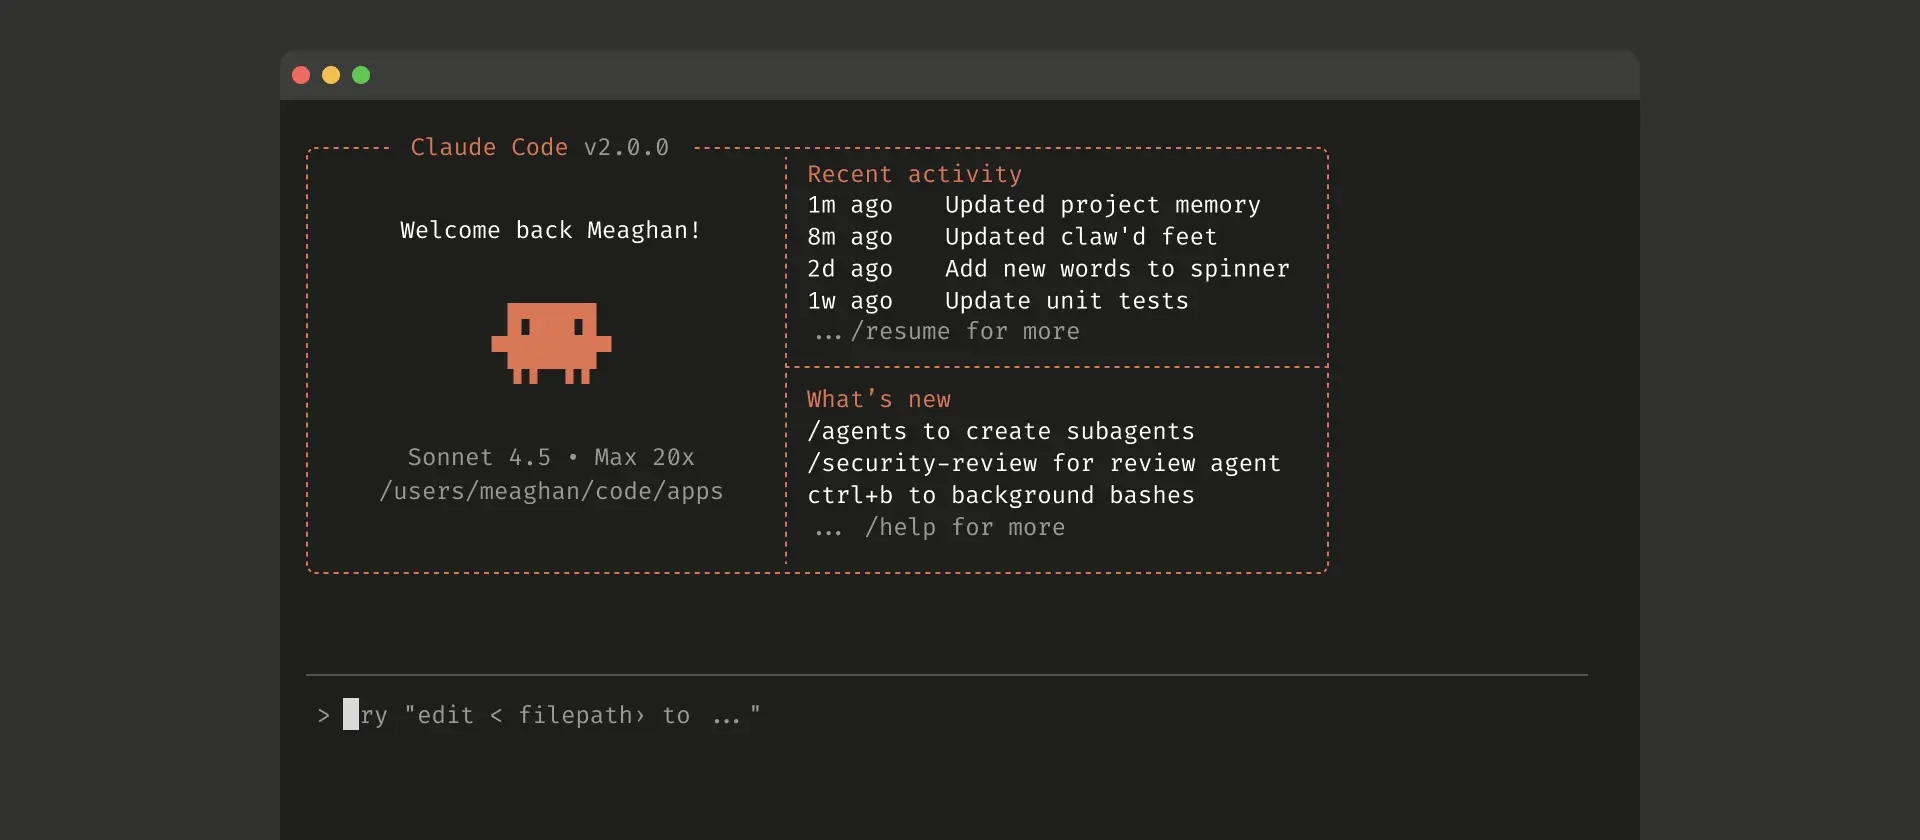Click the "Claude Code v2.0.0" title text
1920x840 pixels.
point(539,147)
